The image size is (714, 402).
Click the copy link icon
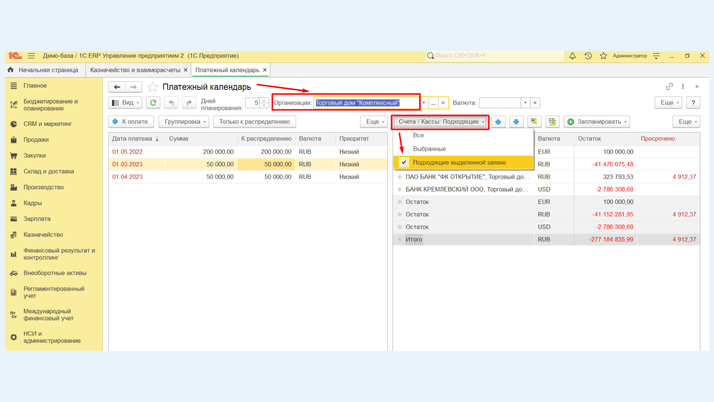point(669,87)
